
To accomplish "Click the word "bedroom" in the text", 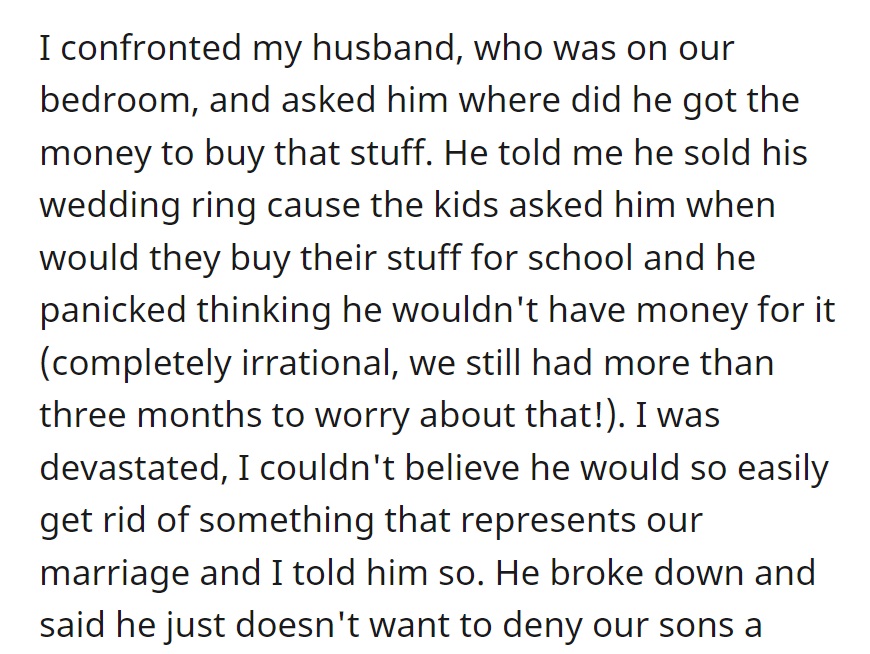I will 114,100.
